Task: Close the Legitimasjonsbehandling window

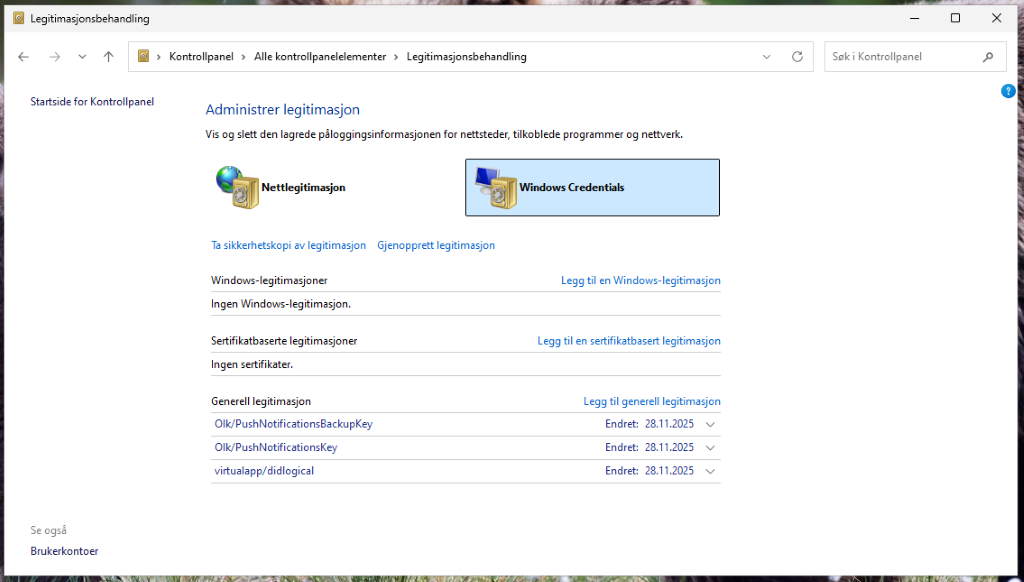Action: pos(997,18)
